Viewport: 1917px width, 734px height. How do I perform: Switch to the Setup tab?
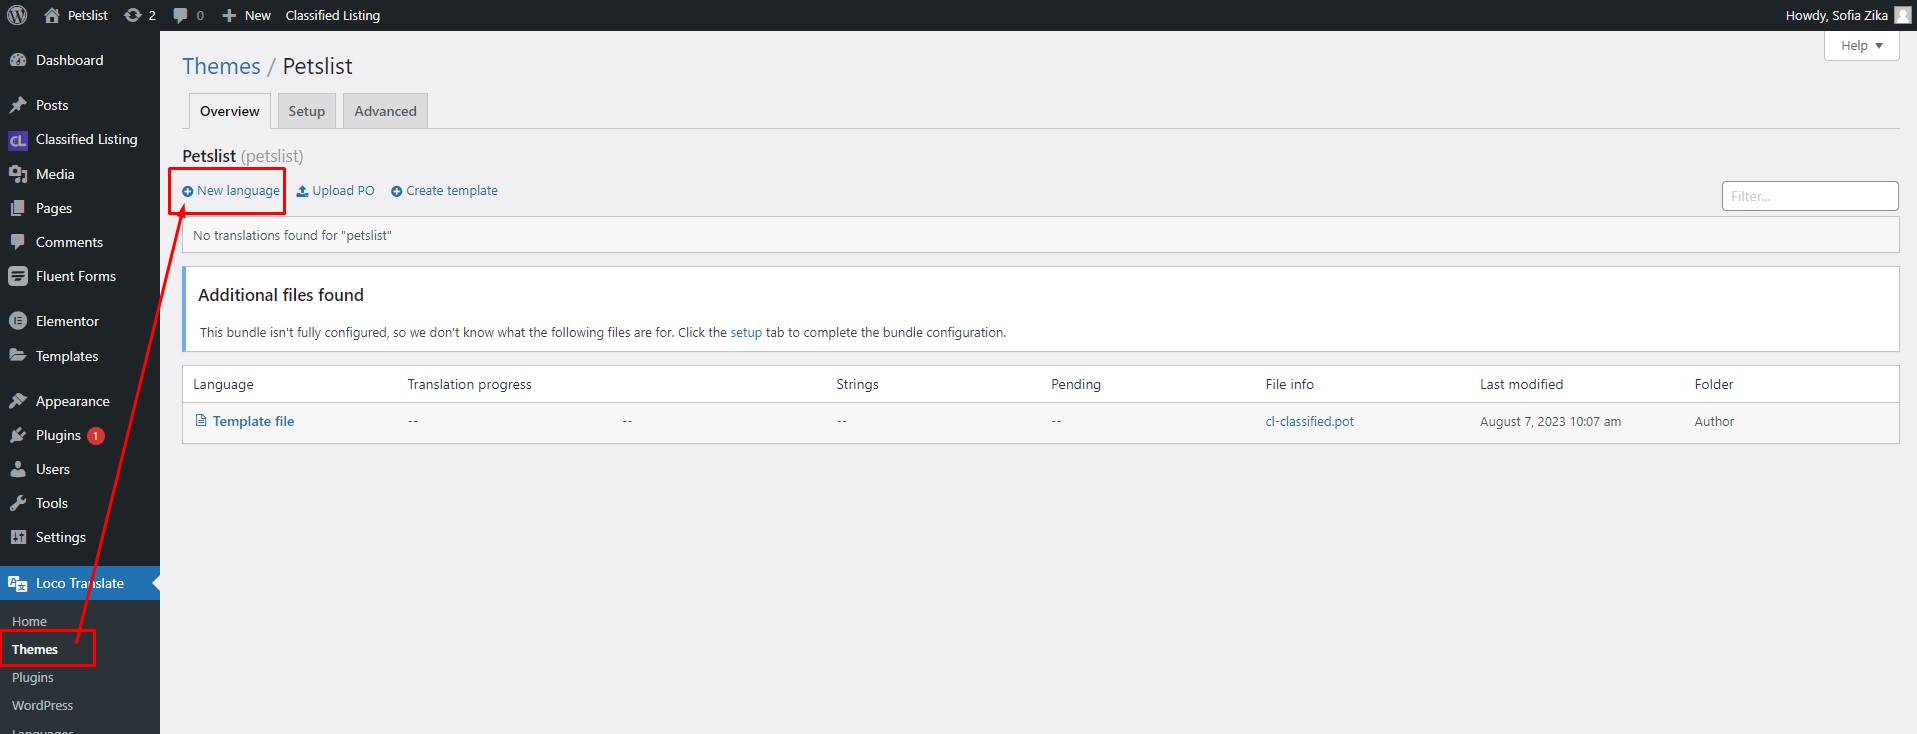click(306, 111)
